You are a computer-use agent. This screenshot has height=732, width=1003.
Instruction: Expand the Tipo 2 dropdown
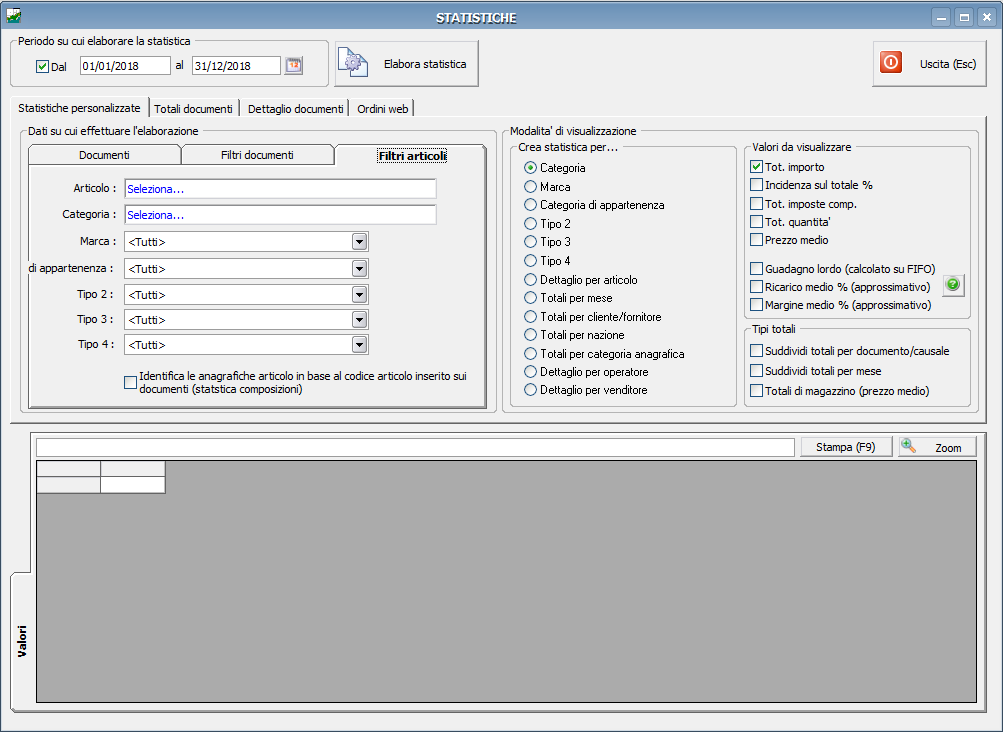tap(359, 295)
